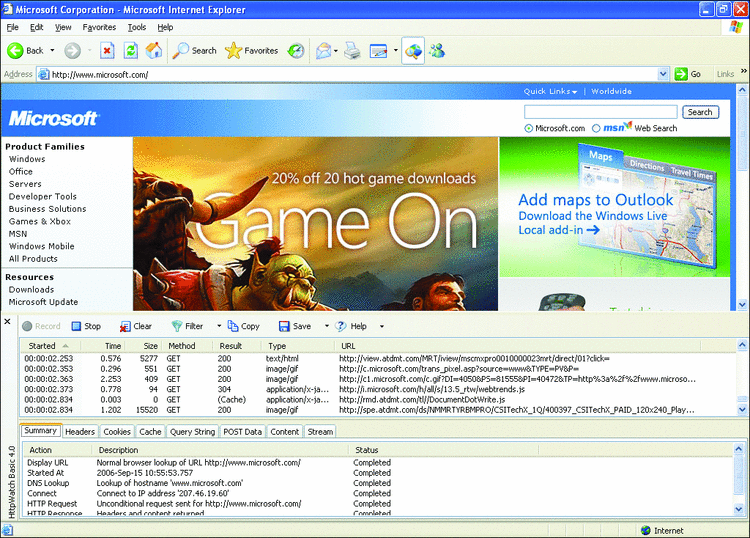The width and height of the screenshot is (750, 538).
Task: Click the web page vertical scrollbar down arrow
Action: tap(742, 304)
